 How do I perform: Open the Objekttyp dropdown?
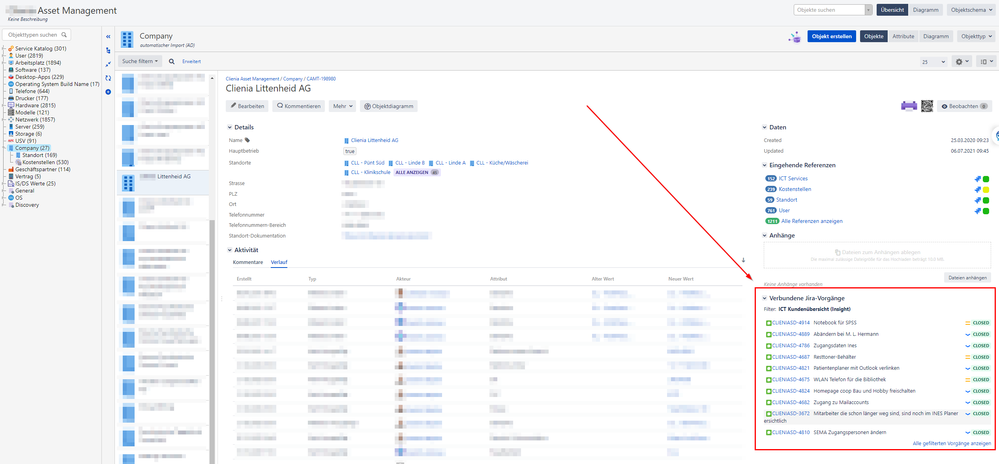coord(974,36)
